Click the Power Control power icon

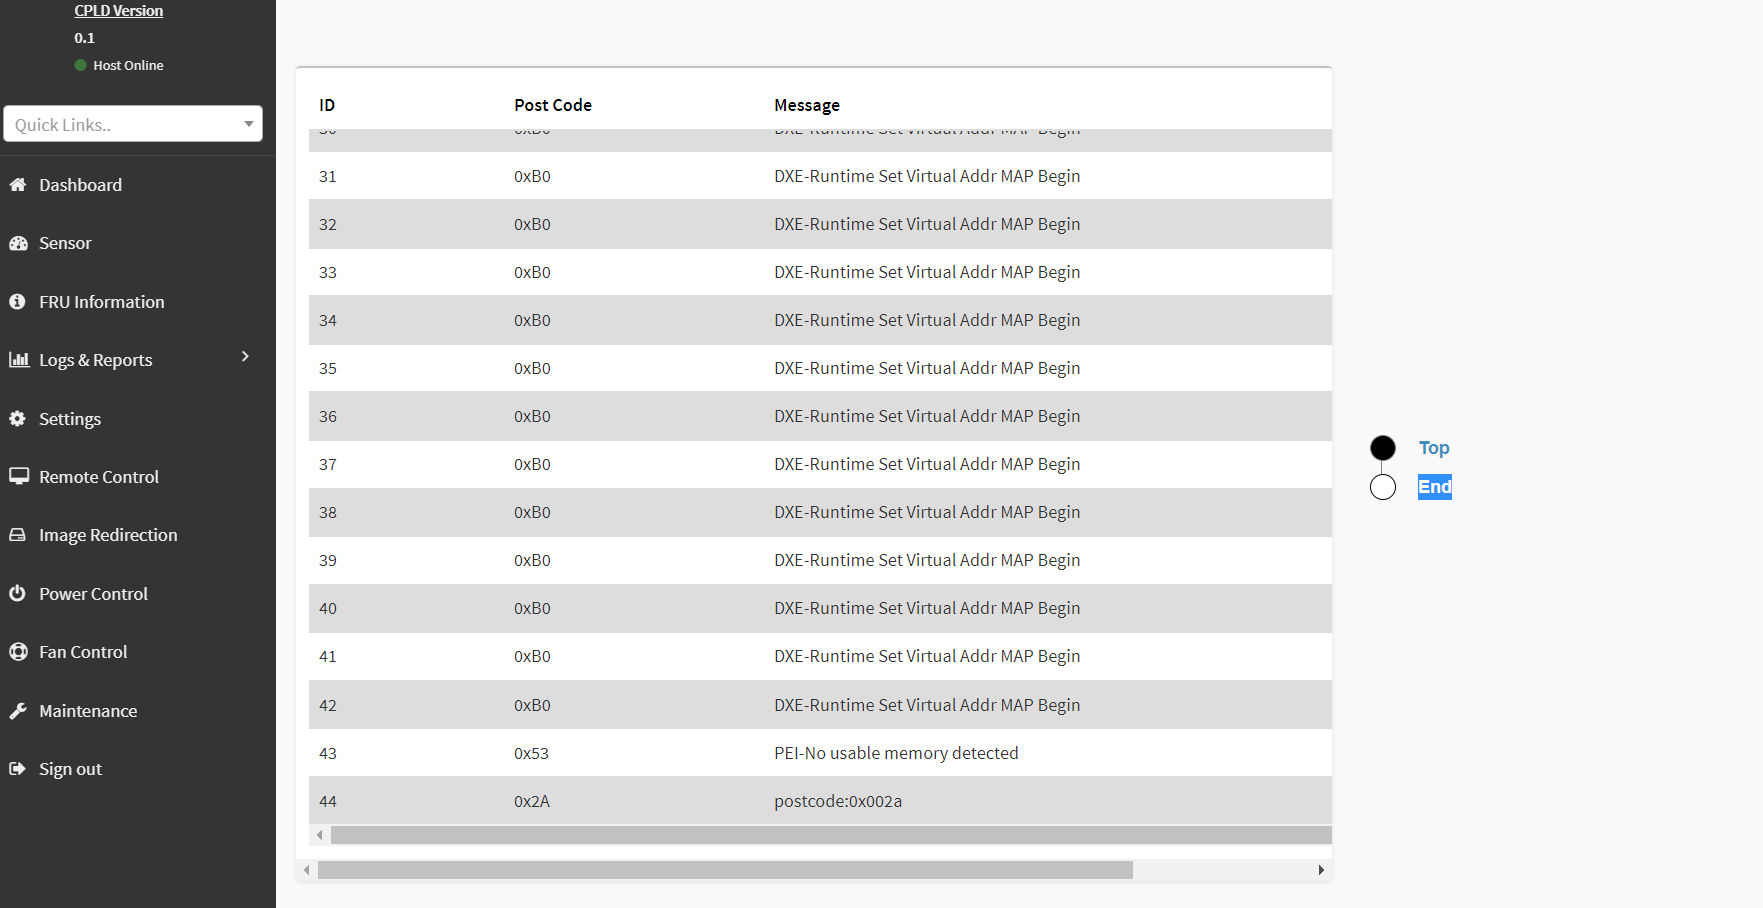coord(18,594)
